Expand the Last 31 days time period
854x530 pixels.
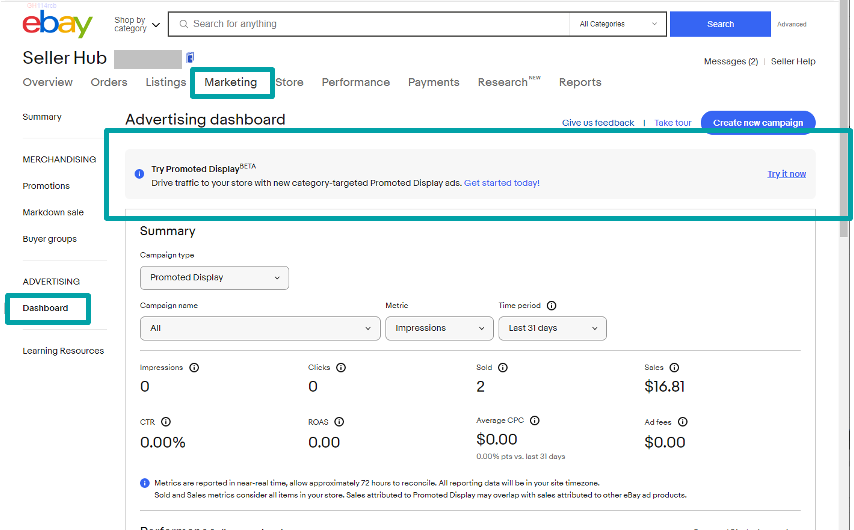pyautogui.click(x=552, y=328)
